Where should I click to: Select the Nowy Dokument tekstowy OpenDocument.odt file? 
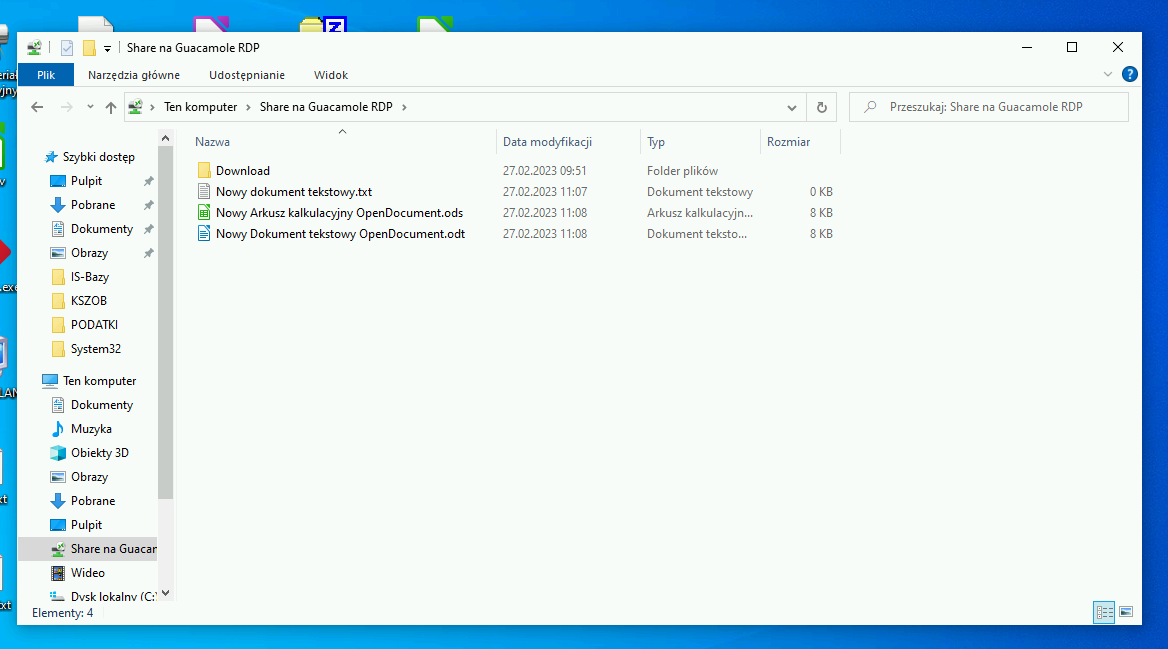click(340, 234)
